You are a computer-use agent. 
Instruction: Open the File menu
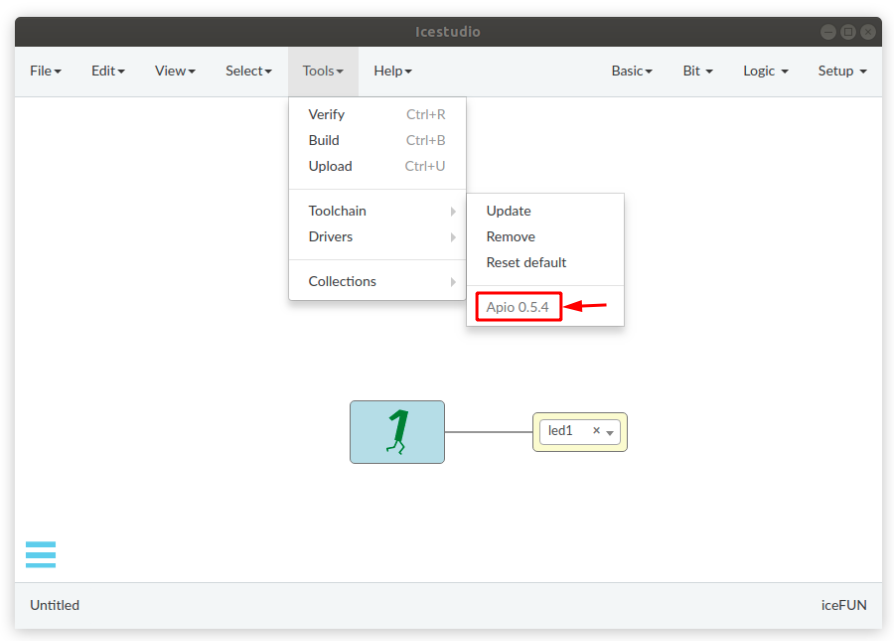pos(45,71)
